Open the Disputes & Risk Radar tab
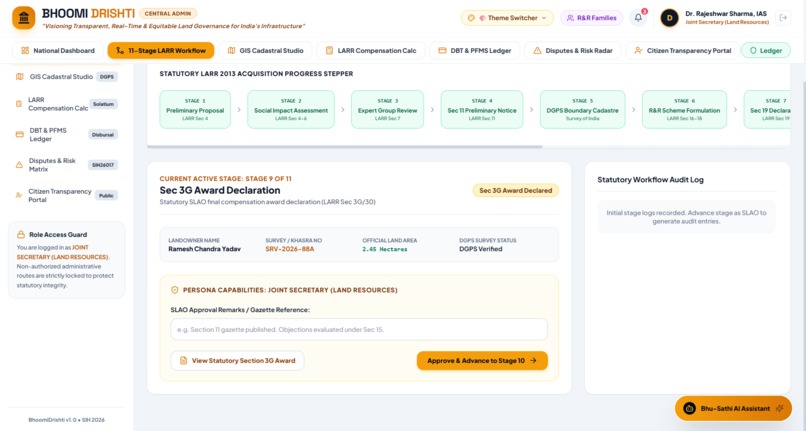This screenshot has width=806, height=431. [x=573, y=50]
